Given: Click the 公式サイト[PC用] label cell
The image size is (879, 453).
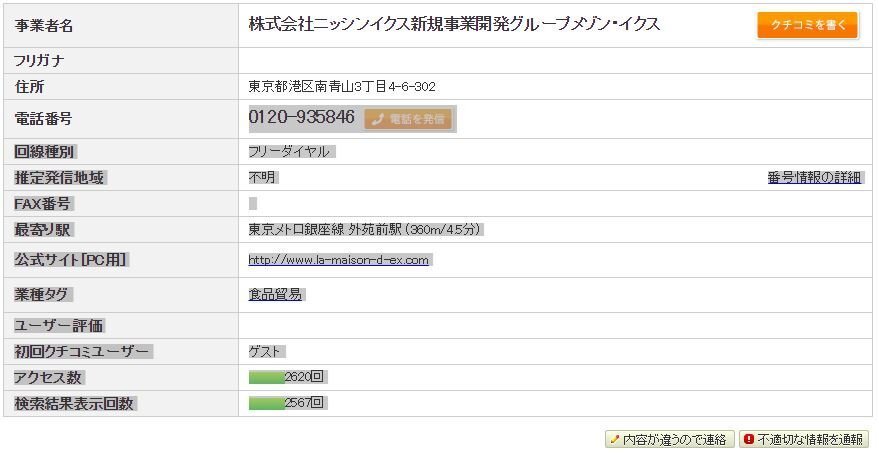Looking at the screenshot, I should (x=121, y=260).
